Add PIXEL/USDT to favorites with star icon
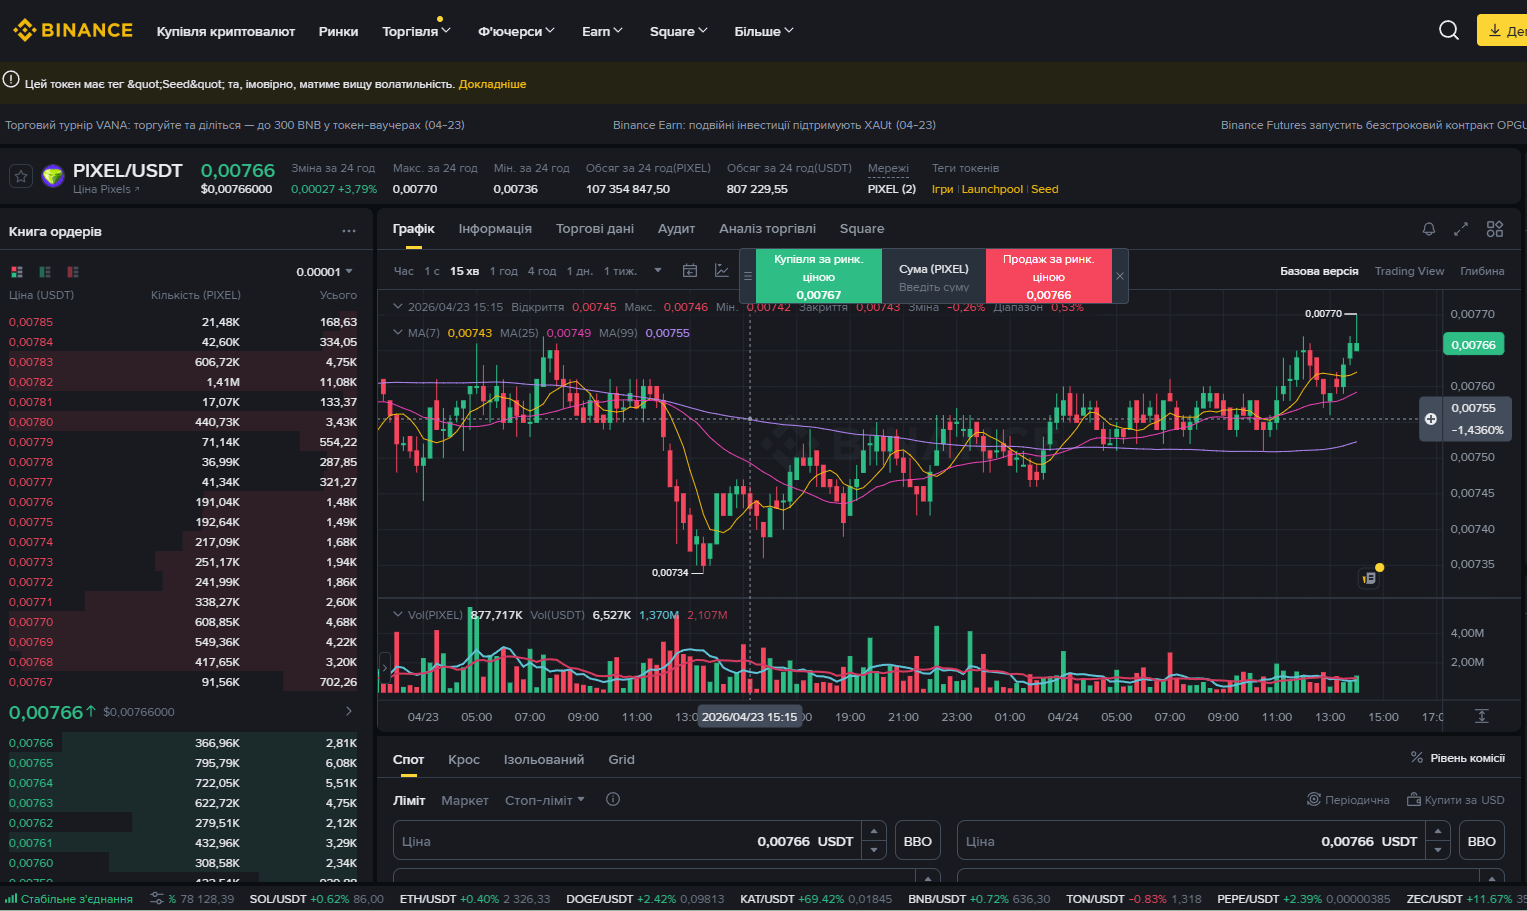The image size is (1527, 911). coord(21,177)
